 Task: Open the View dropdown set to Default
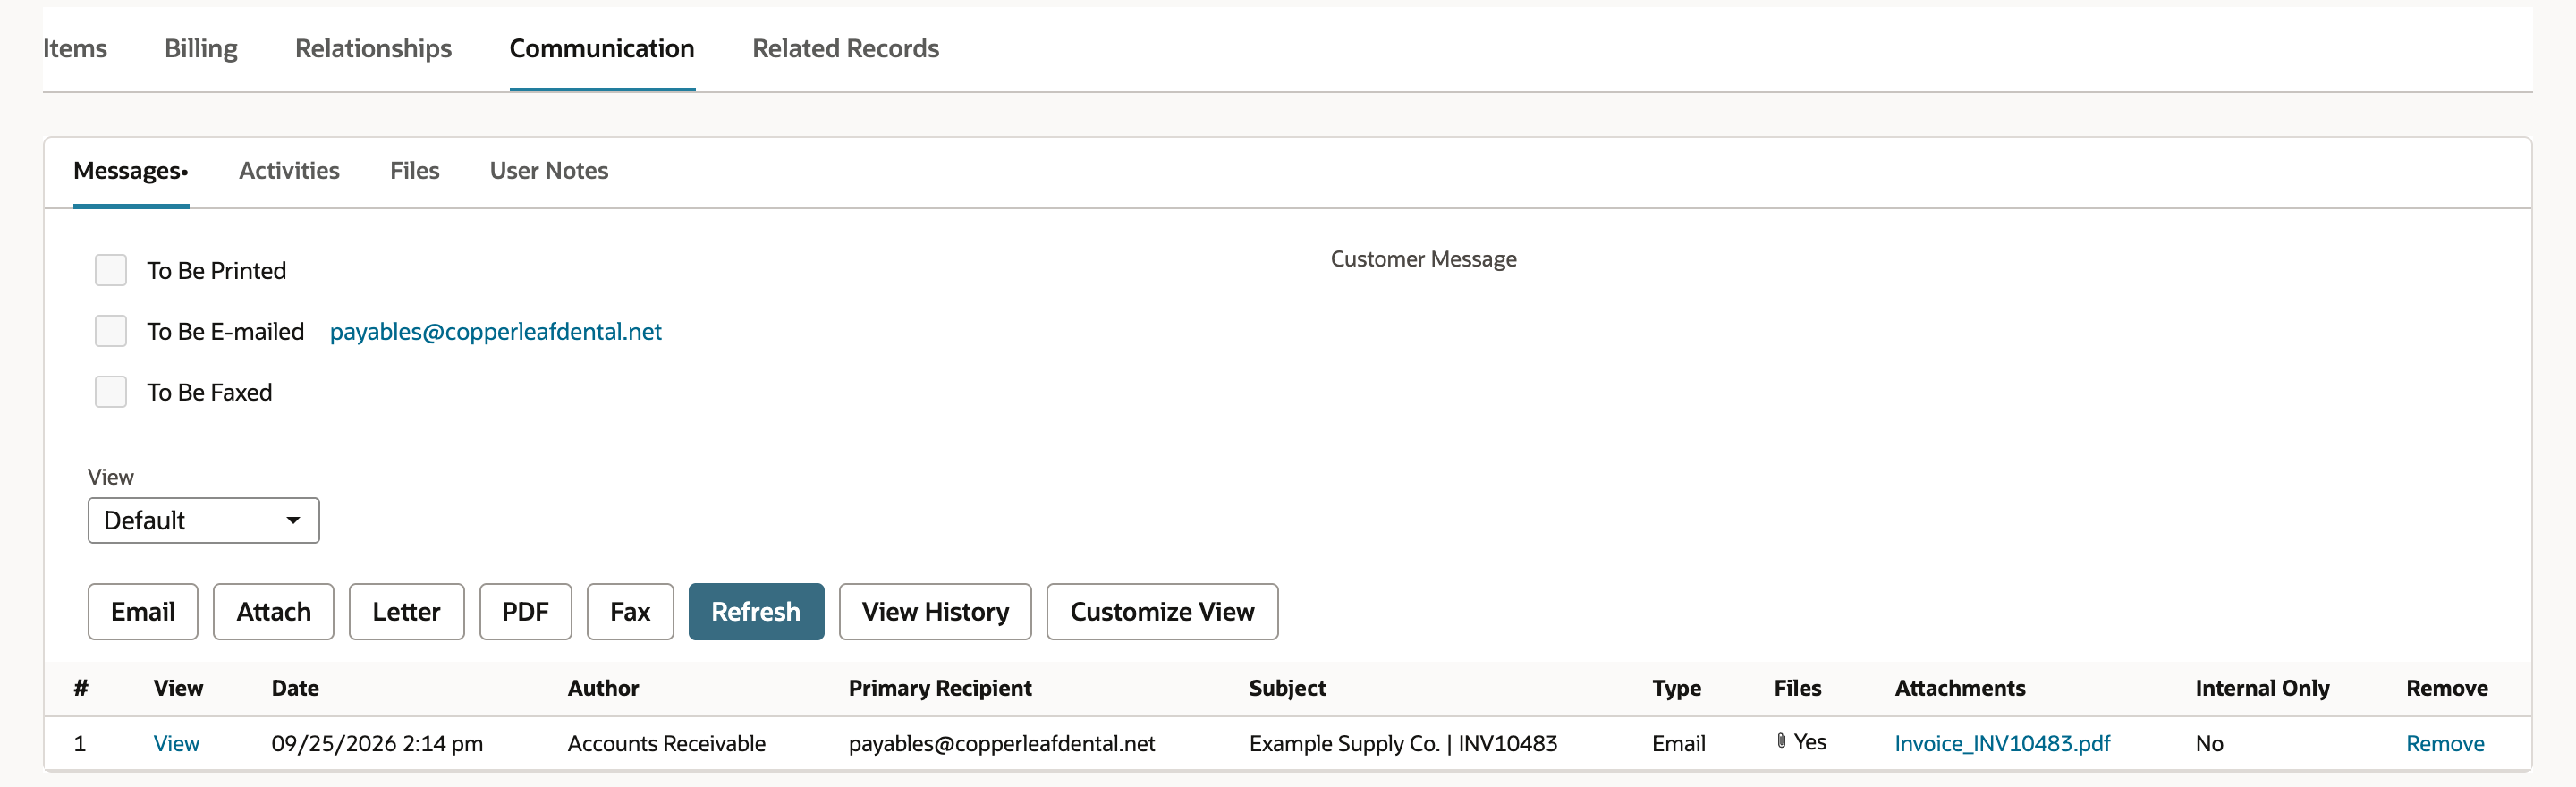pyautogui.click(x=203, y=520)
